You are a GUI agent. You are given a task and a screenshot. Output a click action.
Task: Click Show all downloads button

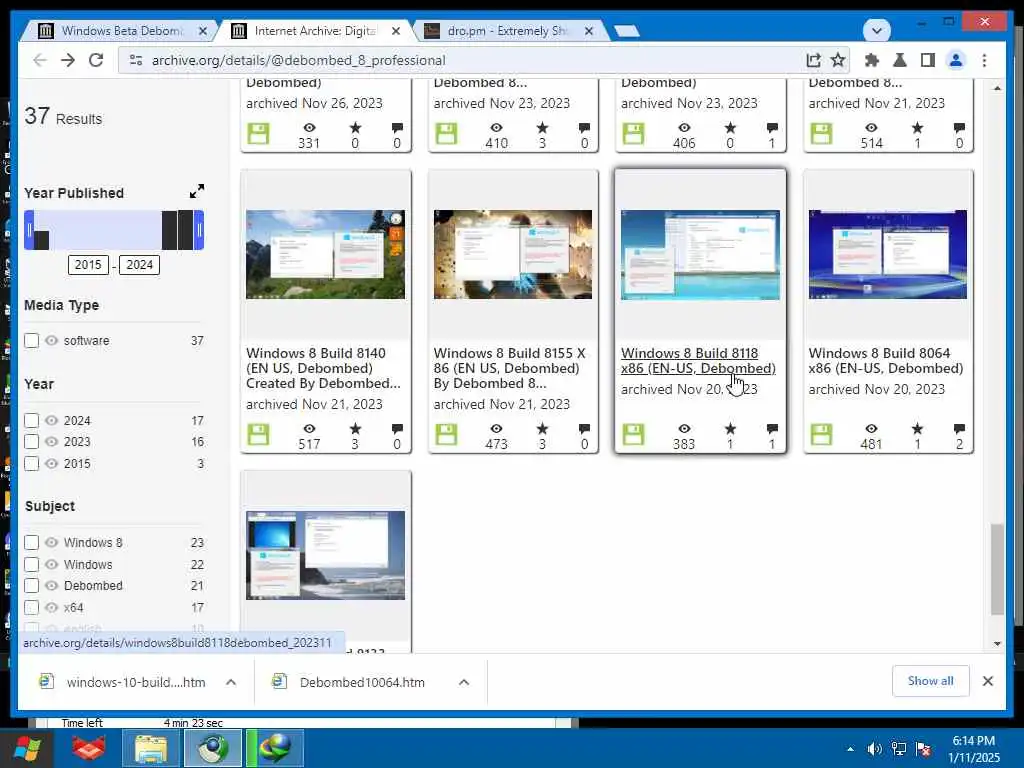930,680
